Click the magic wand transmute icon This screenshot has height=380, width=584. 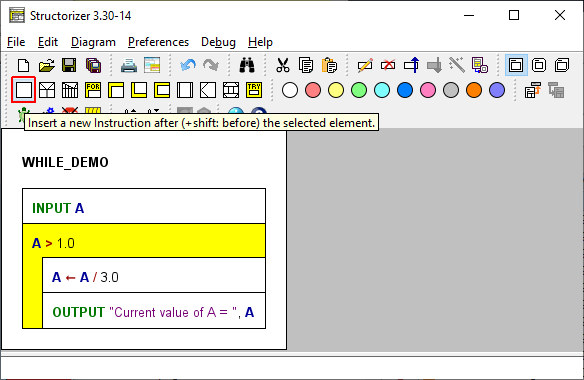(x=457, y=66)
